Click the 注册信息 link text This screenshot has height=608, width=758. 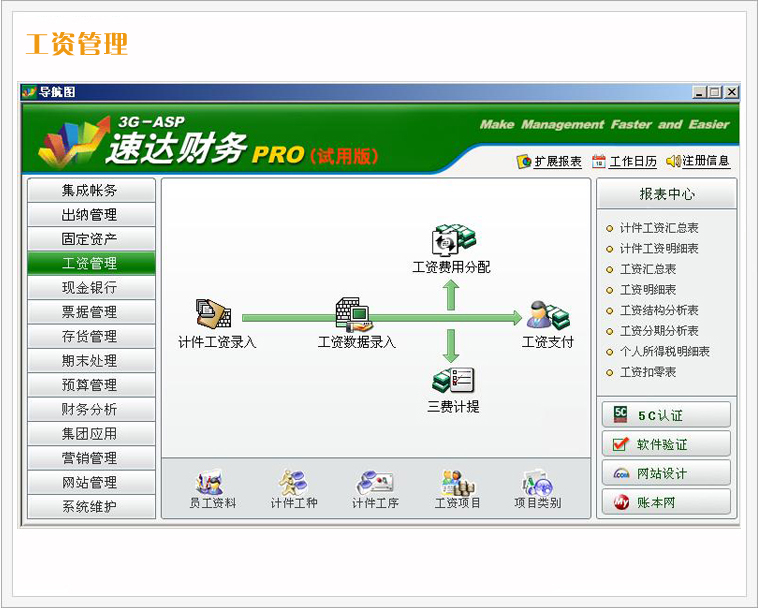click(706, 161)
